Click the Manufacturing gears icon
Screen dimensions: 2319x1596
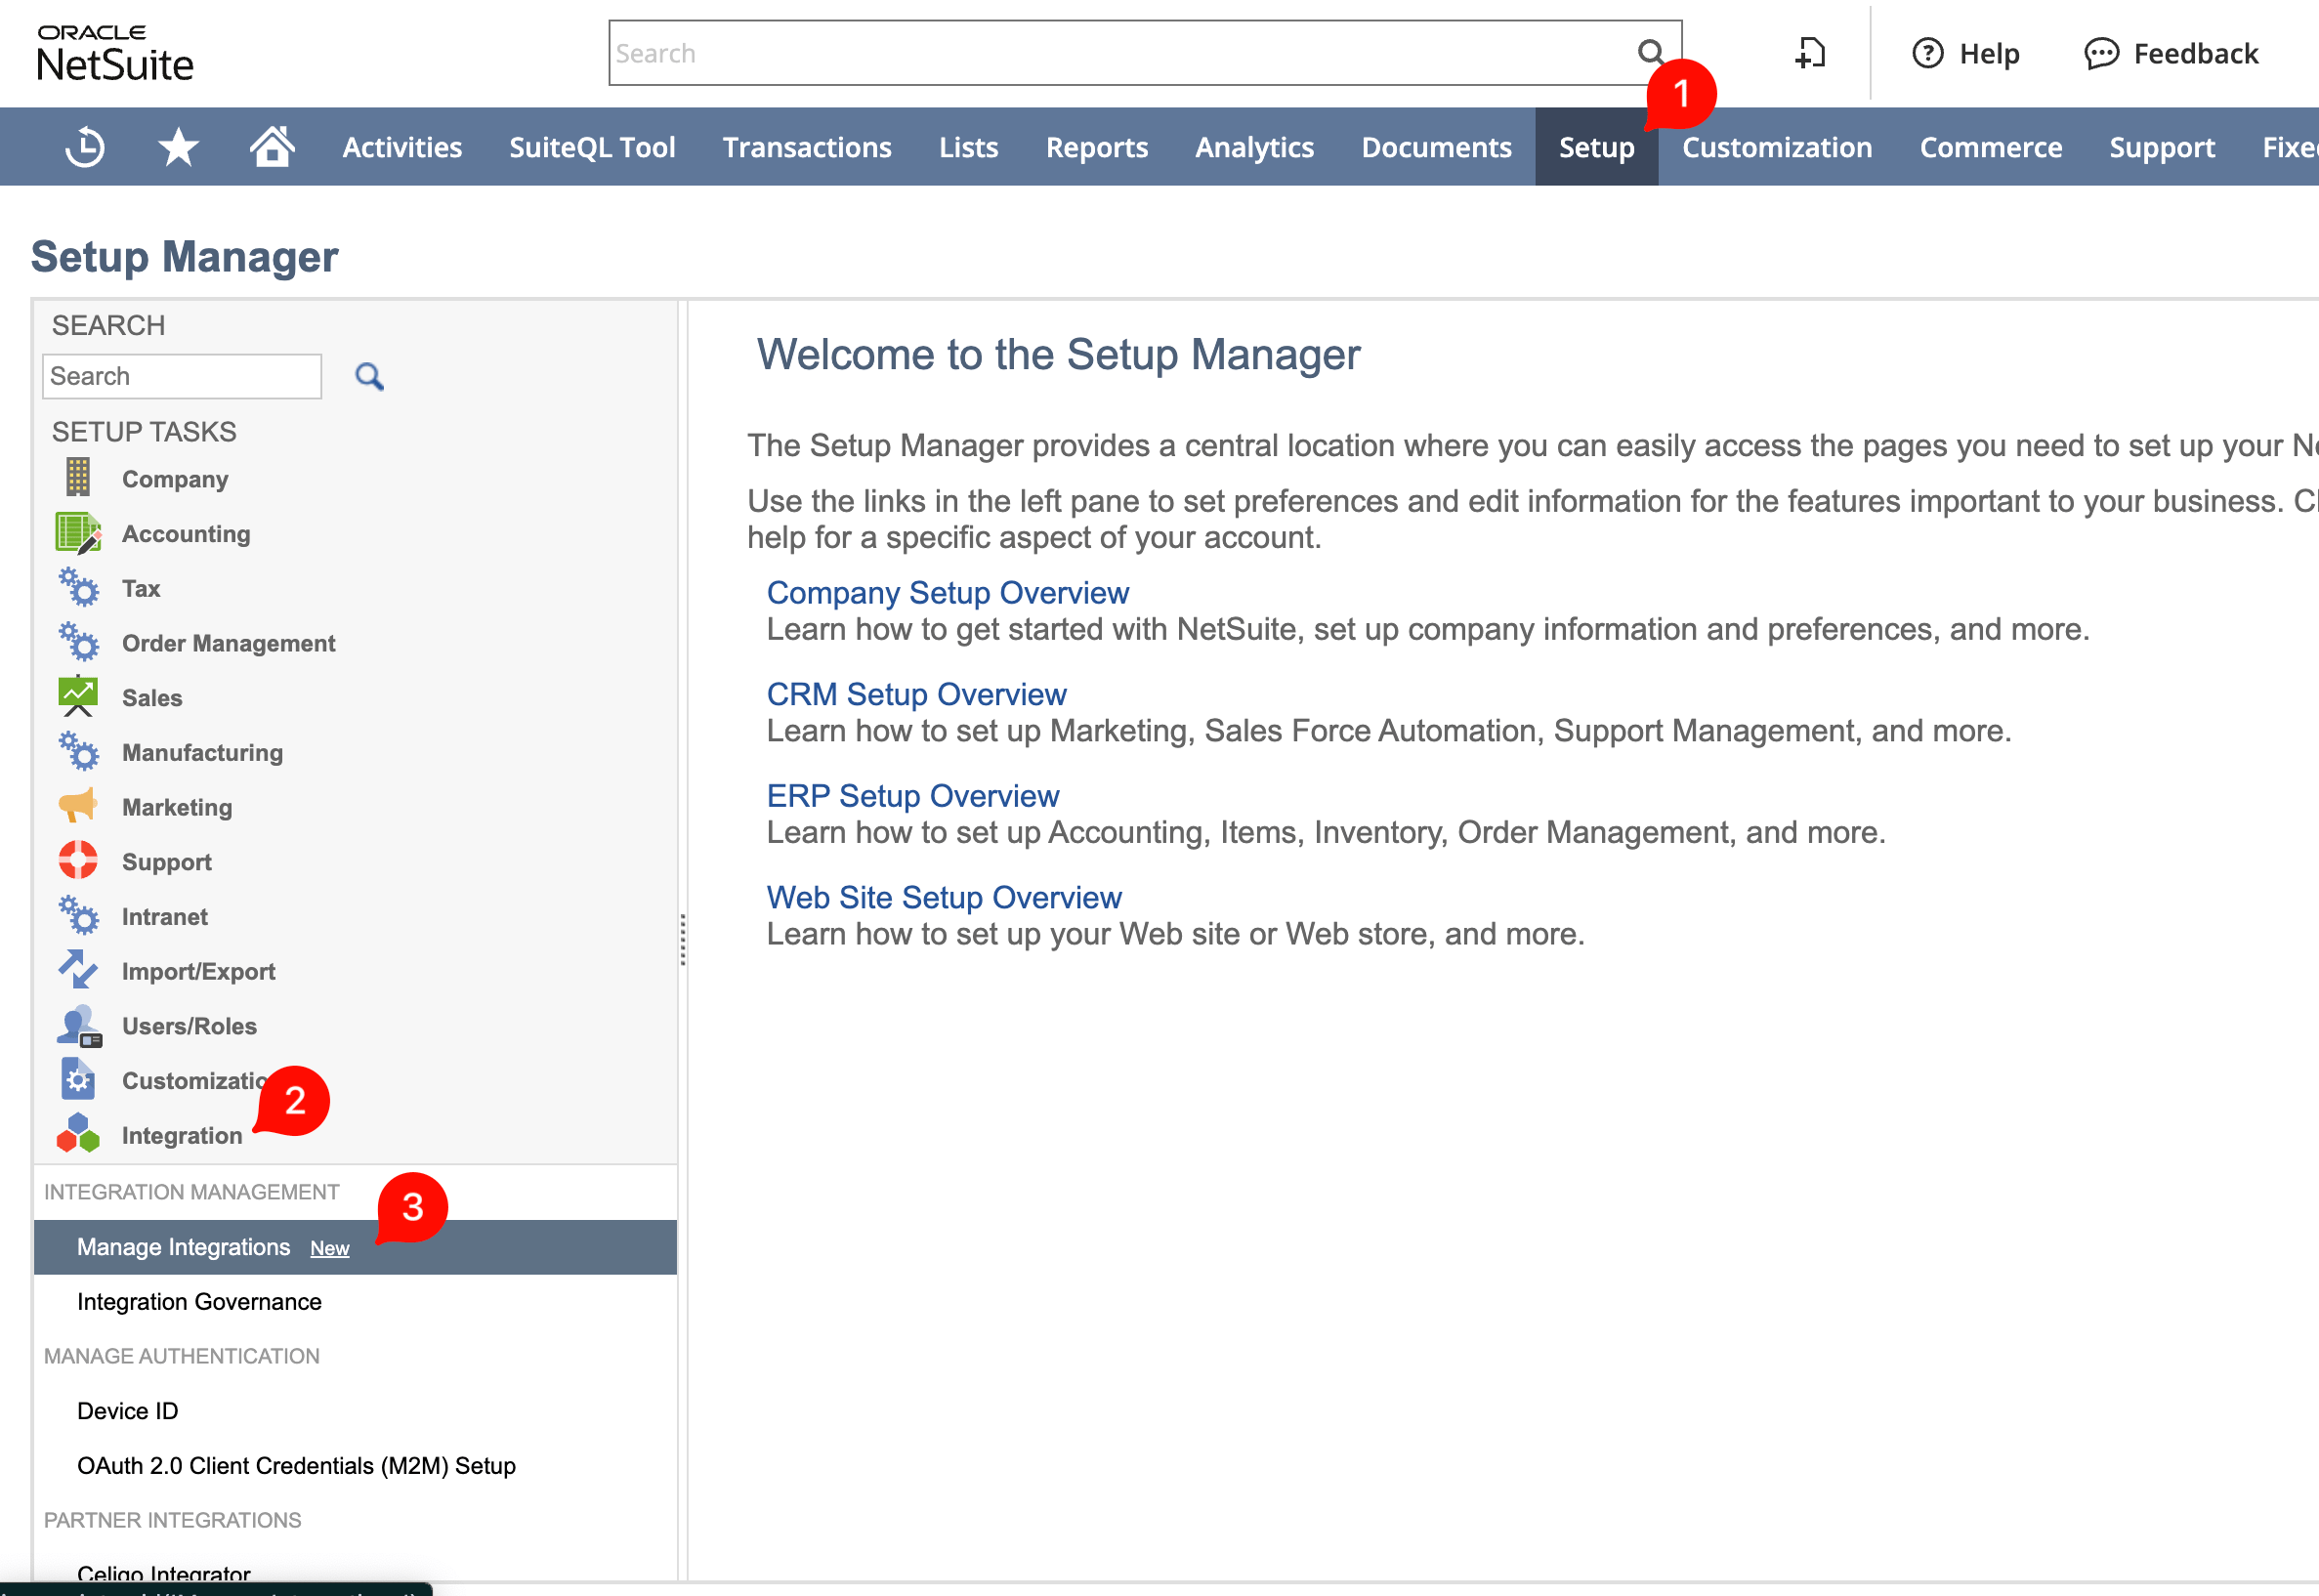pos(78,751)
